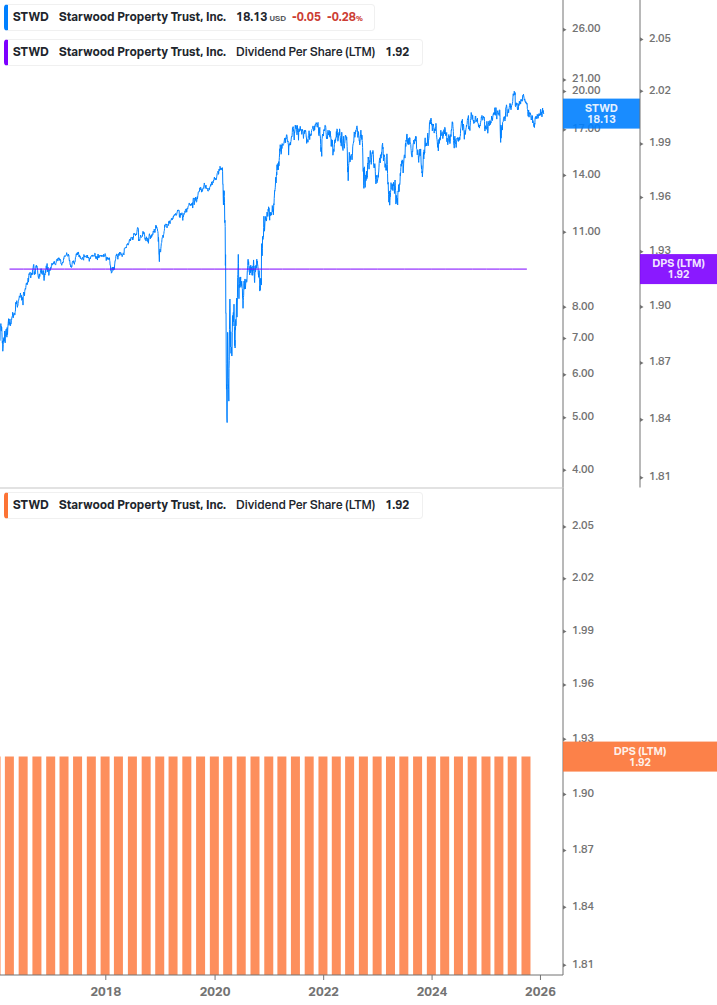Select 'Dividend Per Share (LTM)' in purple legend
The image size is (717, 1005).
(305, 52)
